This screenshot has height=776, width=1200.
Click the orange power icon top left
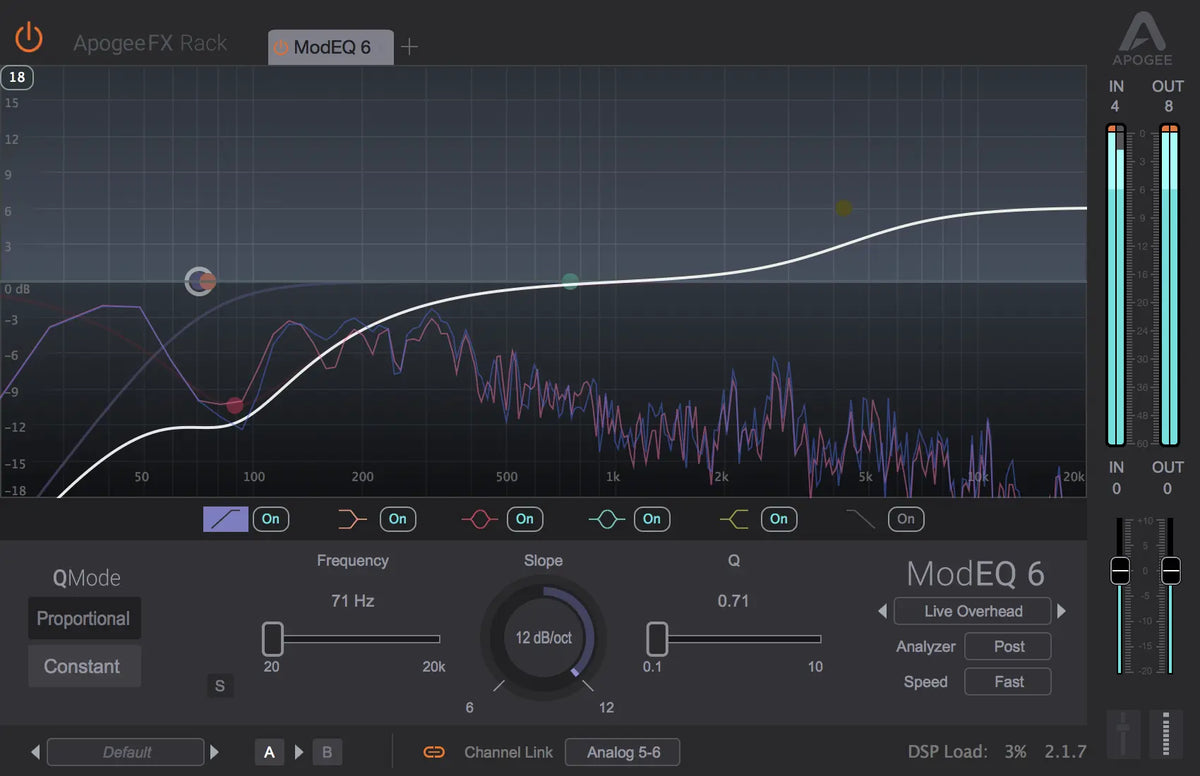[x=29, y=37]
